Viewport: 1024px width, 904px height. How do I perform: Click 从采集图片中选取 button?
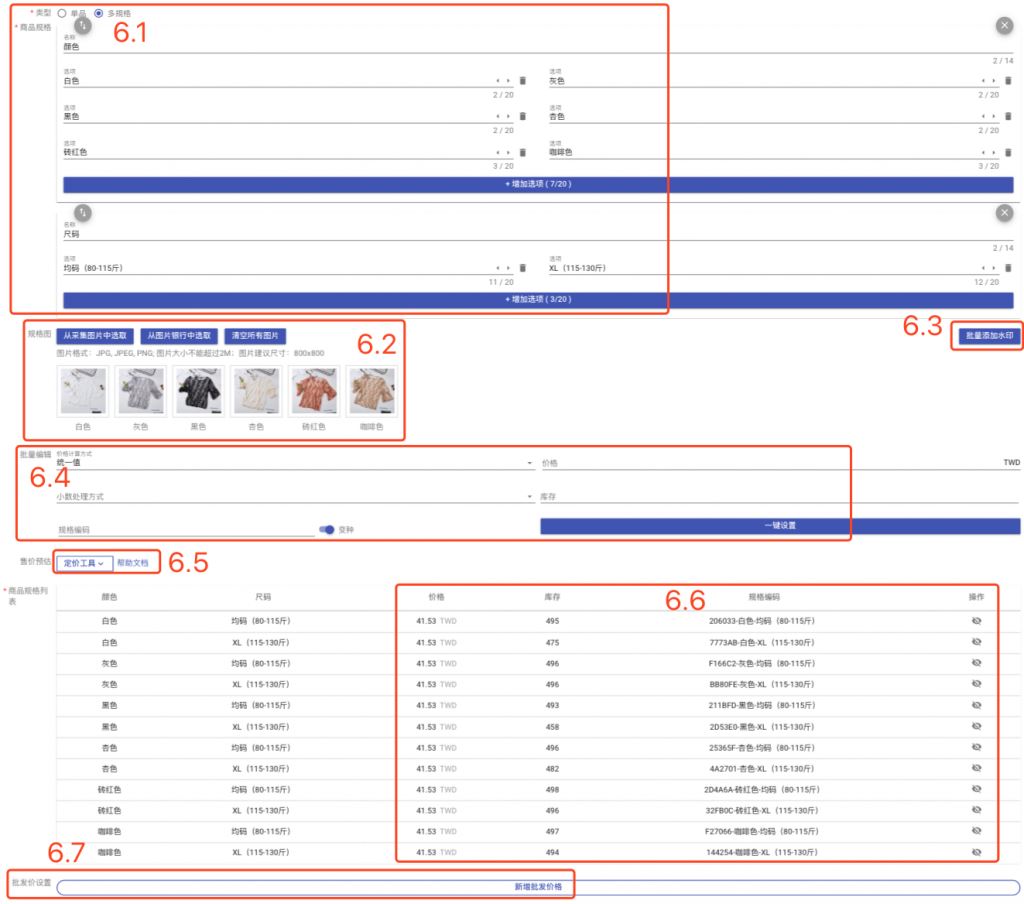[x=95, y=336]
